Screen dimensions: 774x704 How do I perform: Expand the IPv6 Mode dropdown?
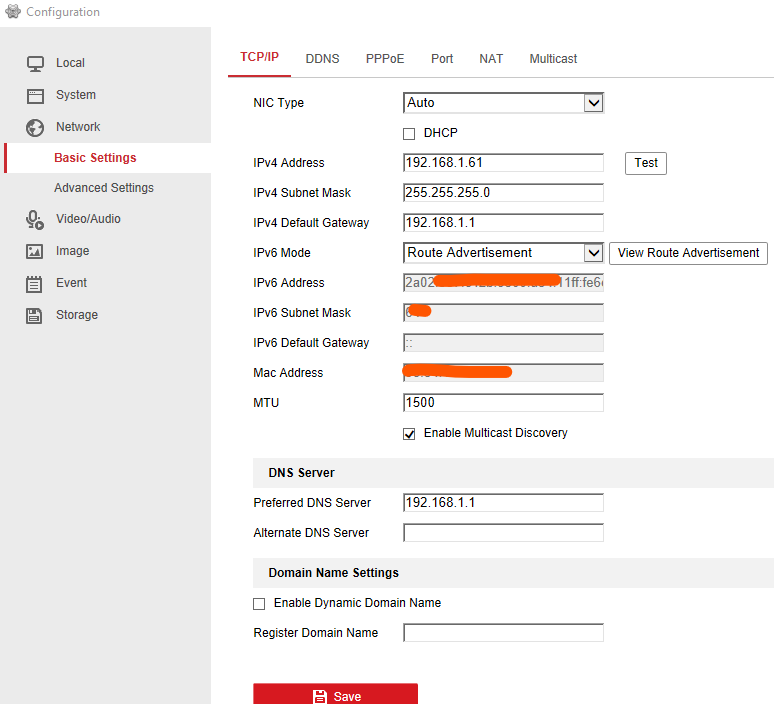tap(593, 253)
